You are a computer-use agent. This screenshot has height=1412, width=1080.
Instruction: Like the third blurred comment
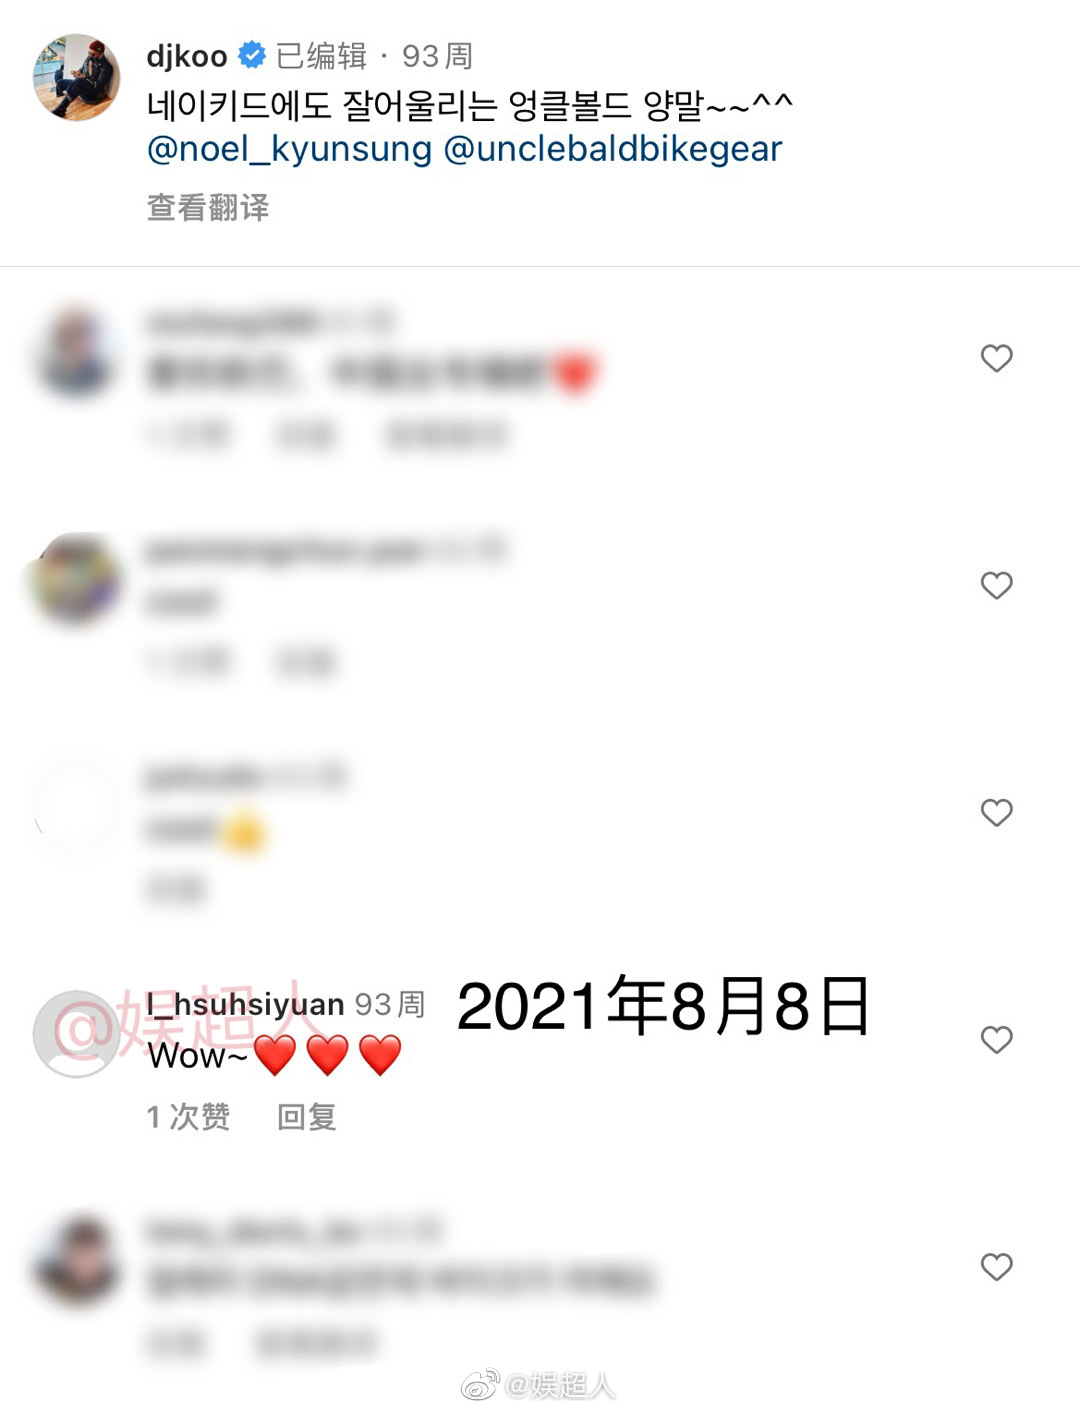(996, 812)
